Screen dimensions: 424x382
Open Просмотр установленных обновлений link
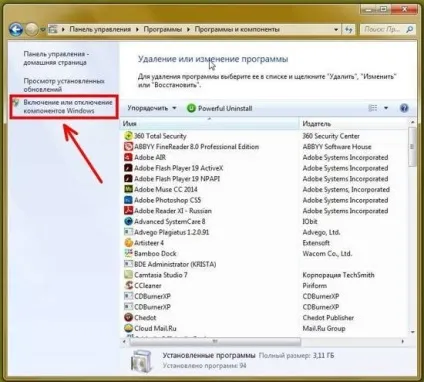64,85
